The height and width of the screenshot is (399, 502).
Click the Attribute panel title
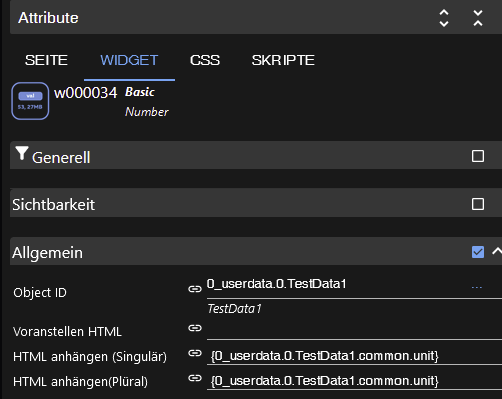click(x=48, y=18)
